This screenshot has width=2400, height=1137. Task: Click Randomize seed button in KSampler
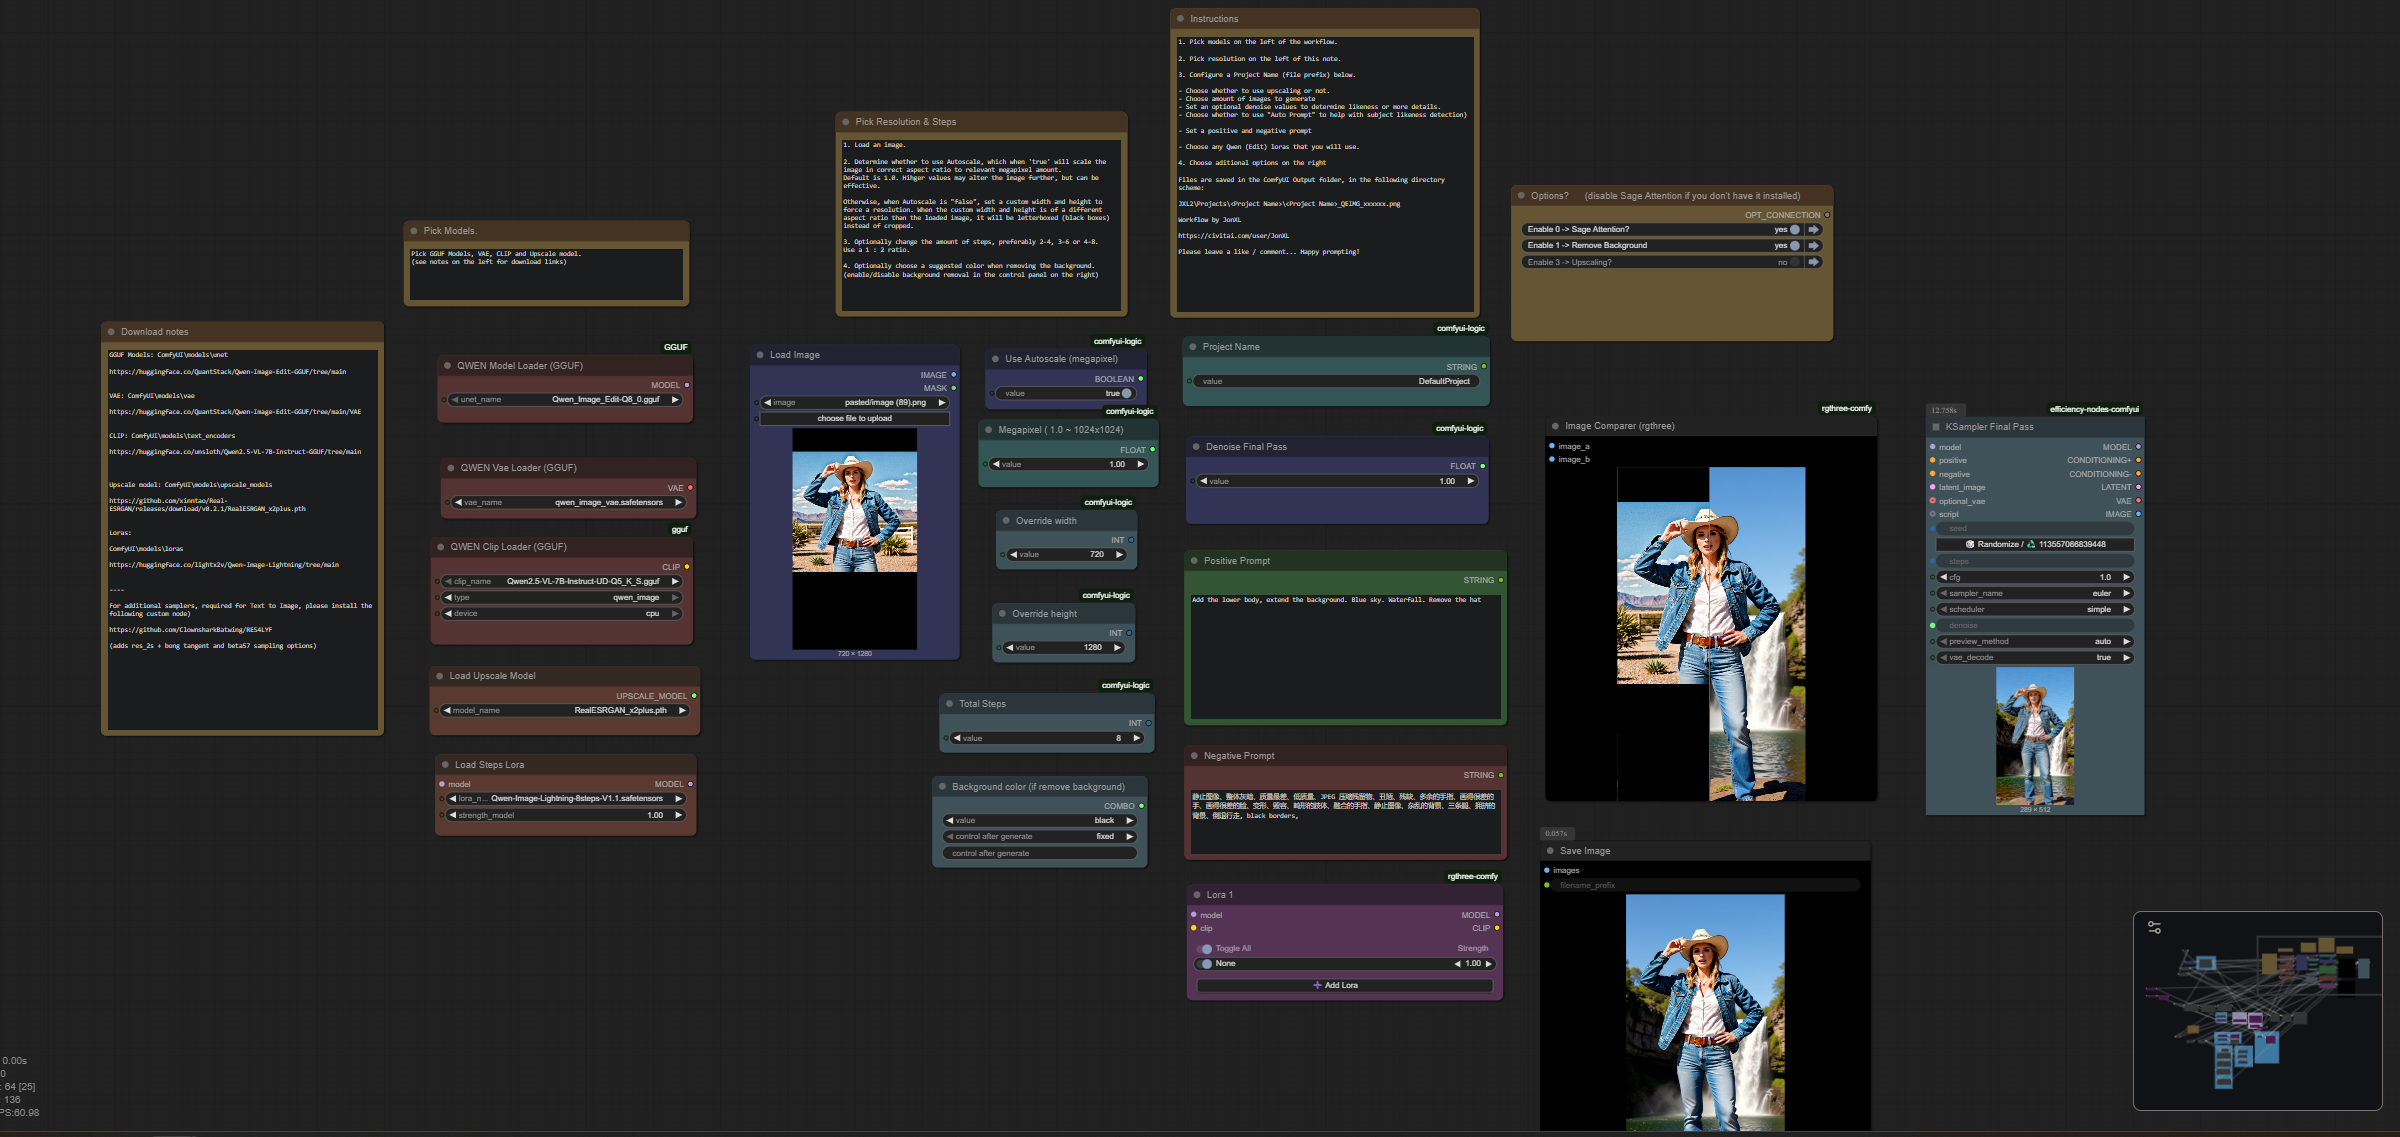coord(2034,545)
